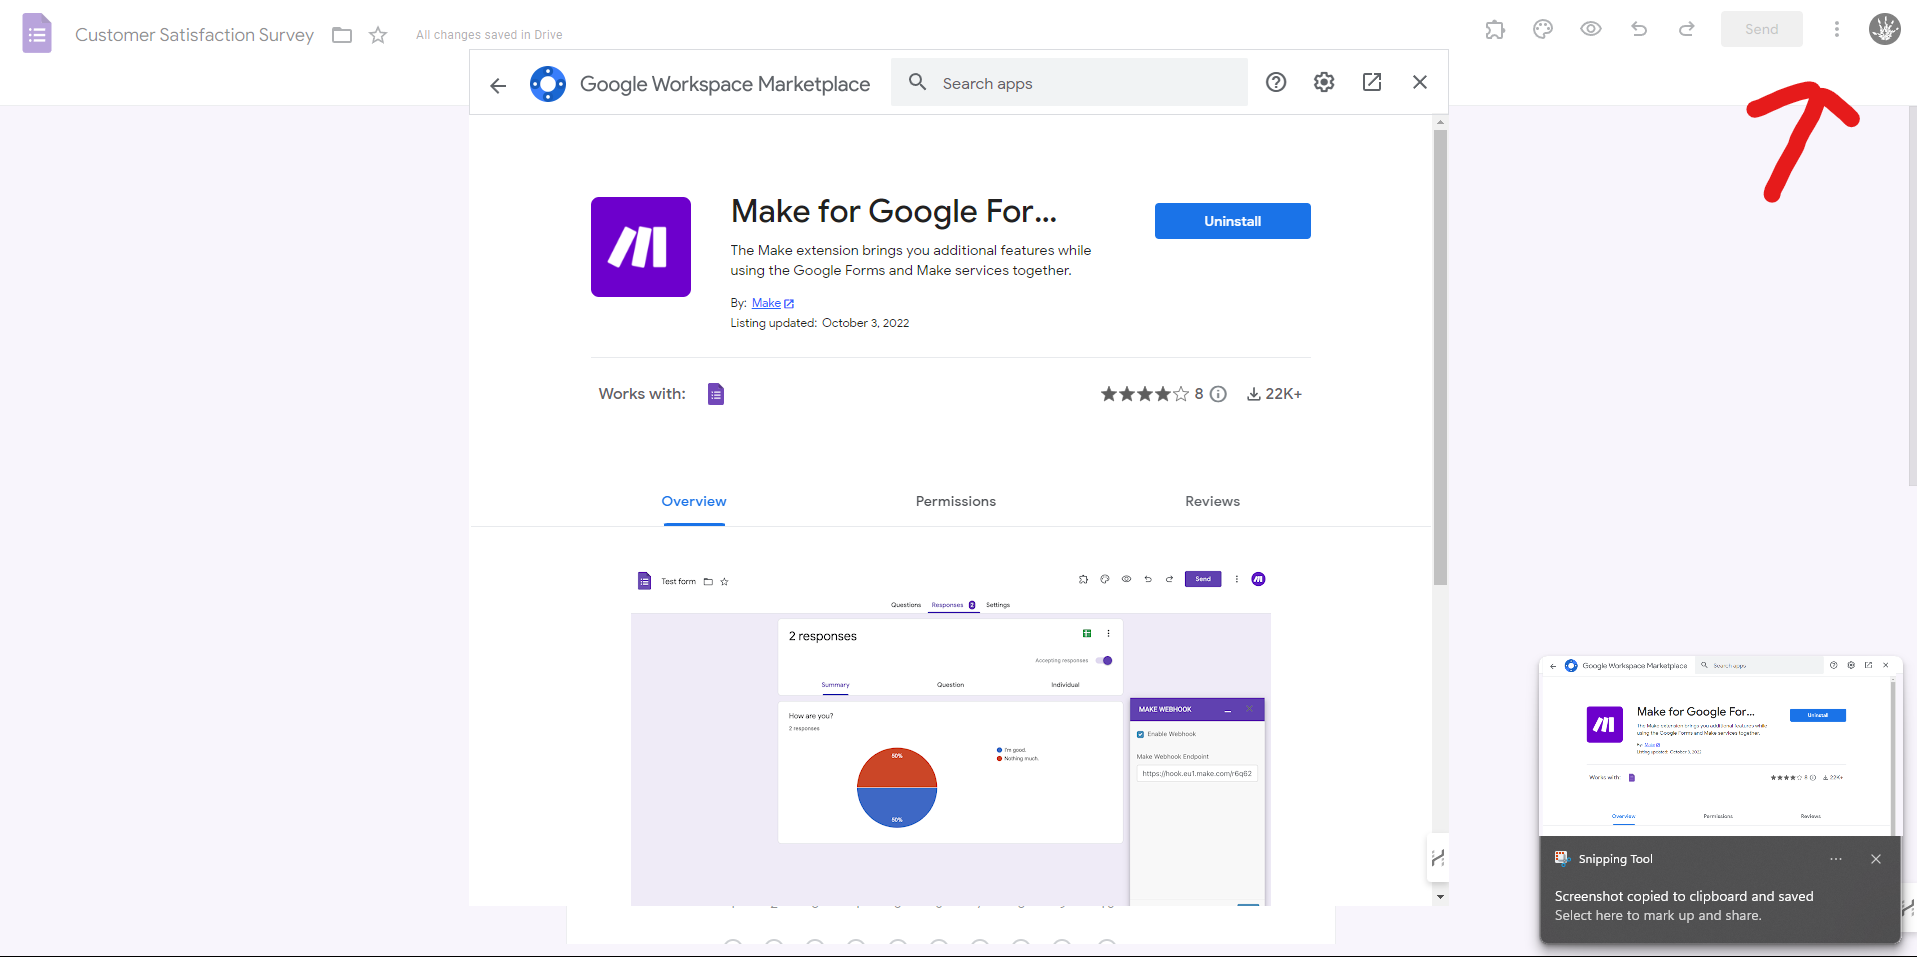Click the form title Customer Satisfaction Survey
The image size is (1917, 957).
(194, 35)
